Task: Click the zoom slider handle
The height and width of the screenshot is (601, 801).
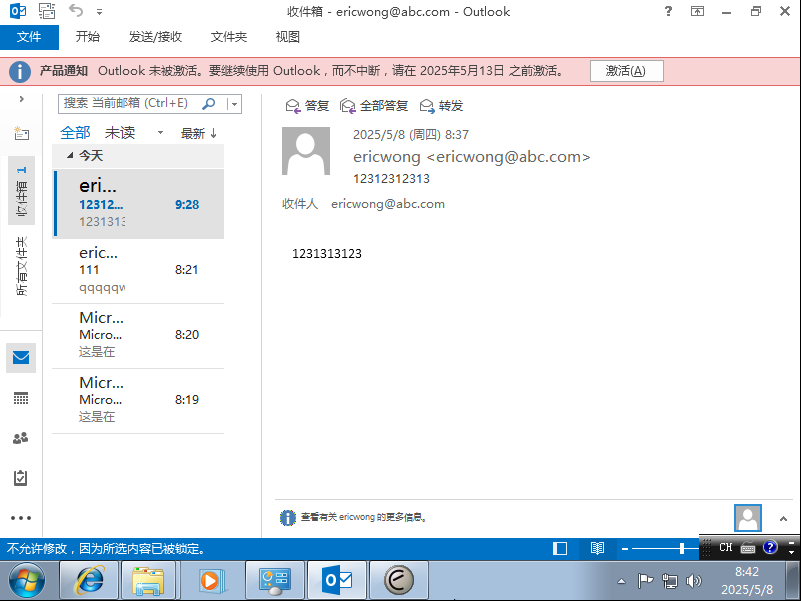Action: pos(682,549)
